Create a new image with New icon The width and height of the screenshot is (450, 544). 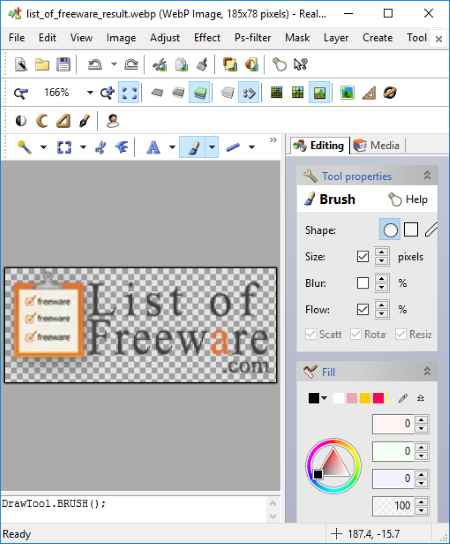pos(21,65)
